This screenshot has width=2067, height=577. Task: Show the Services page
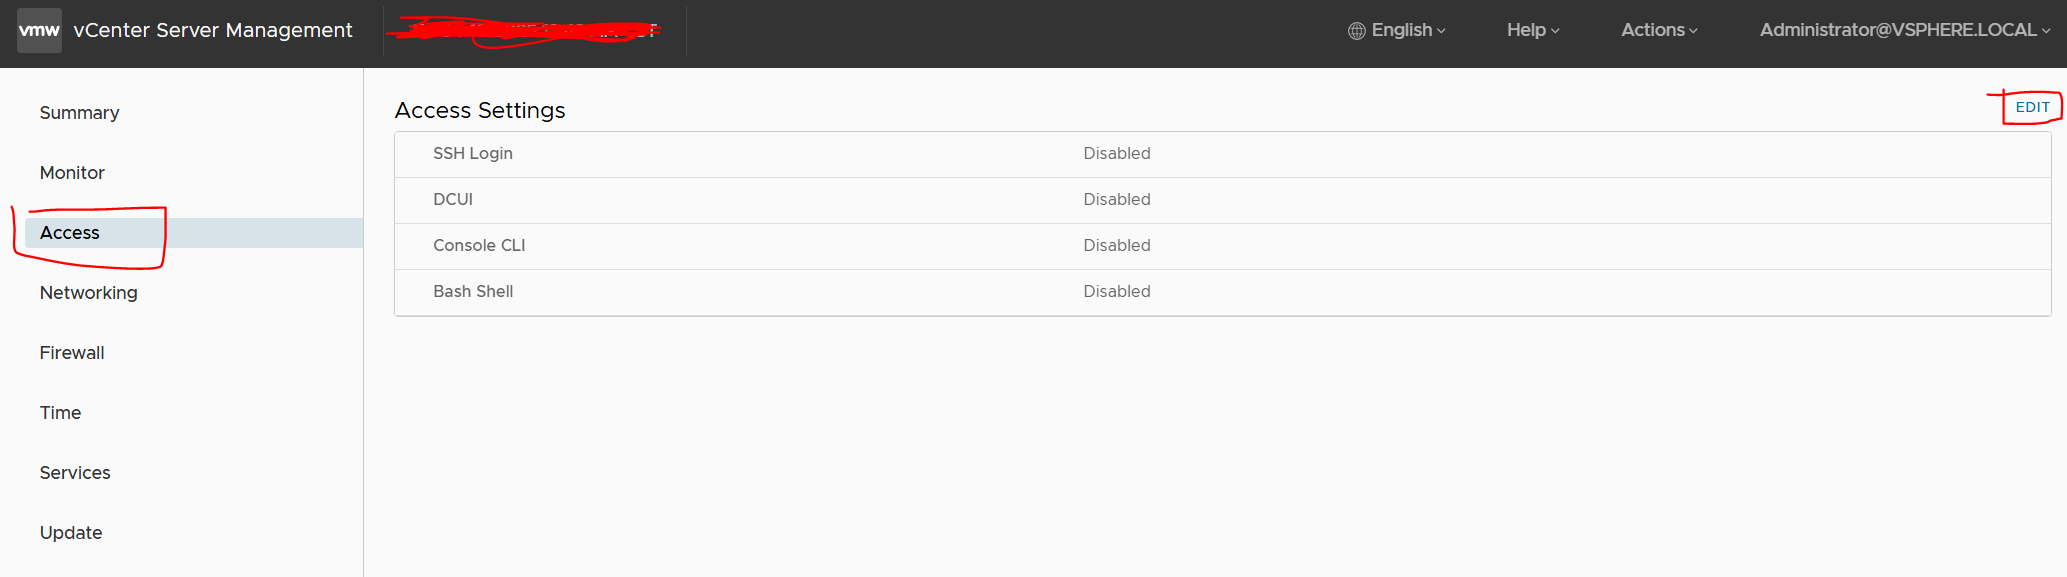[75, 473]
